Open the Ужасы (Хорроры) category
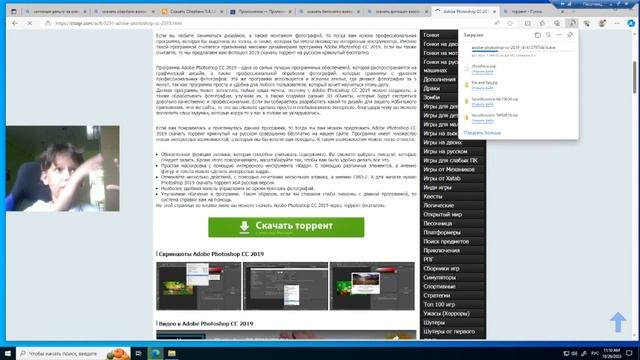This screenshot has height=360, width=640. click(447, 313)
